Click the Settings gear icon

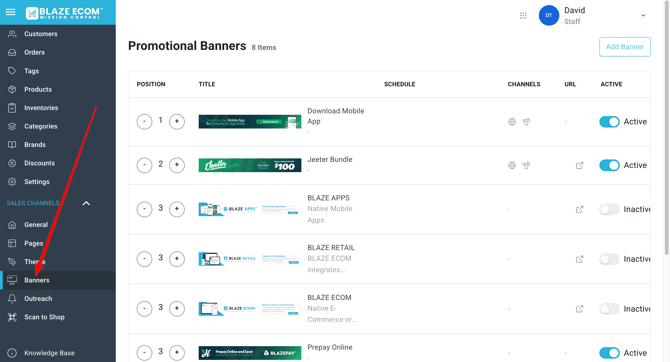click(x=12, y=182)
